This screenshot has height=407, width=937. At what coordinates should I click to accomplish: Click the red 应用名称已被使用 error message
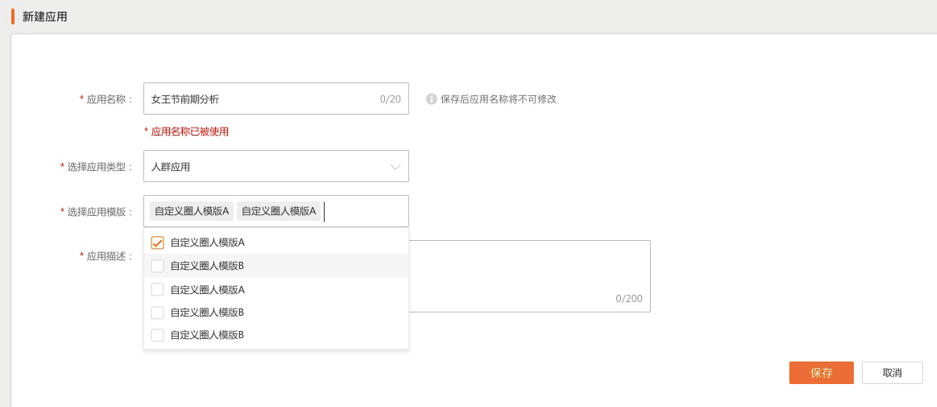[x=193, y=131]
